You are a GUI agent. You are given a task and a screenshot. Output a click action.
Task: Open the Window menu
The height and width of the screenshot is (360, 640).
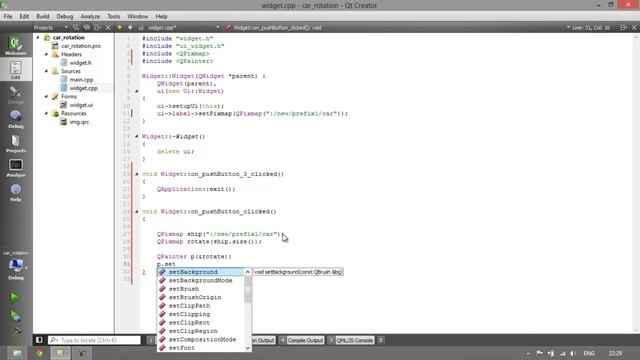tap(138, 16)
